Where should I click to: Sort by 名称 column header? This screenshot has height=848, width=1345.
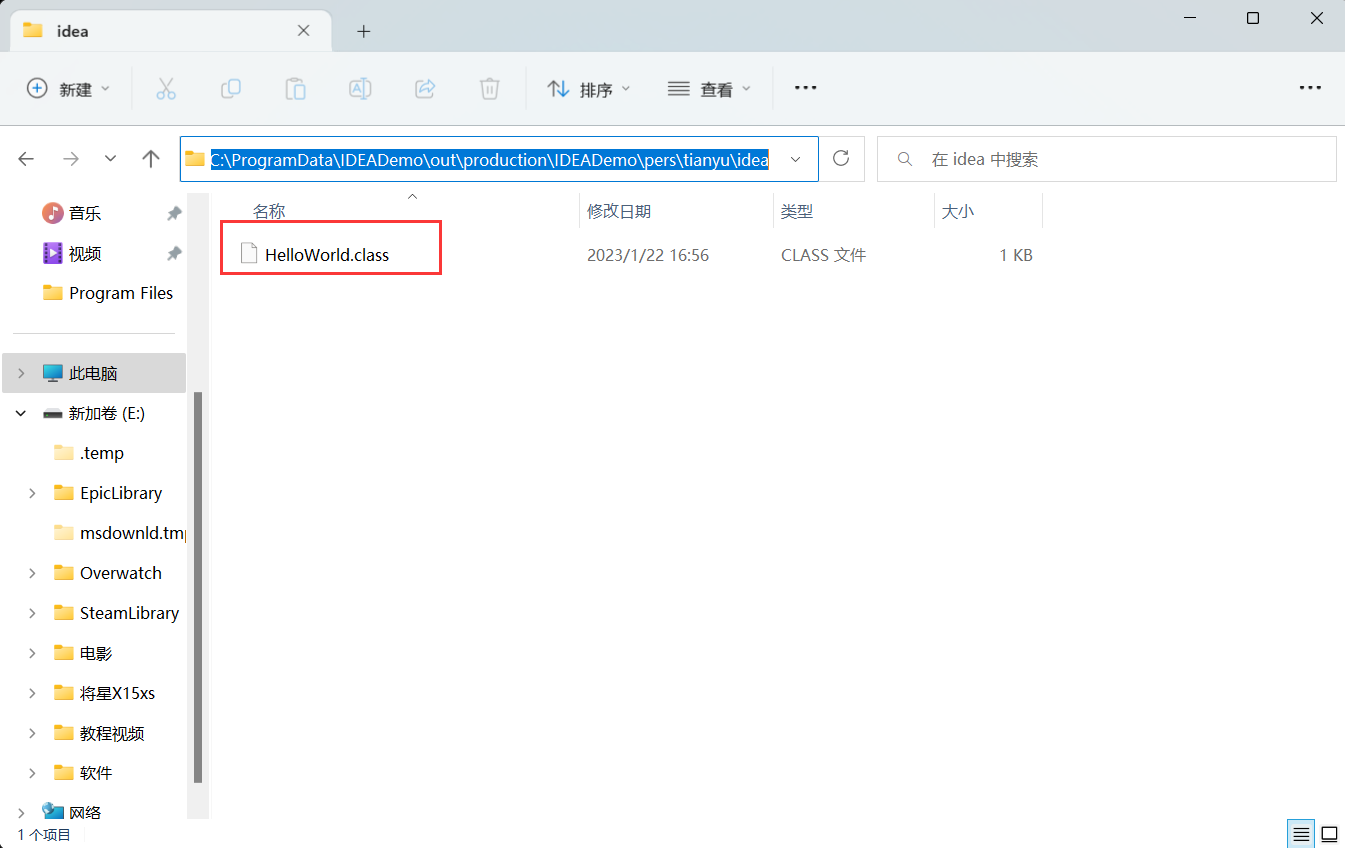coord(269,211)
